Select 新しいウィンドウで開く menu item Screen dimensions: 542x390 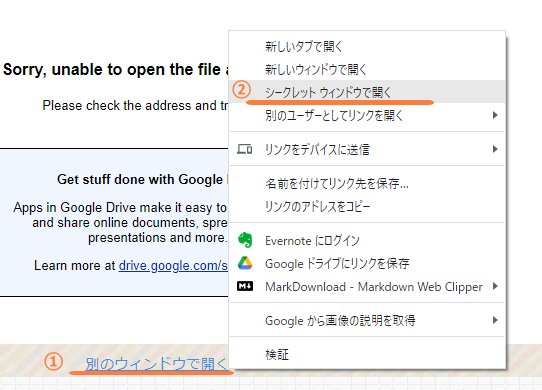tap(367, 69)
